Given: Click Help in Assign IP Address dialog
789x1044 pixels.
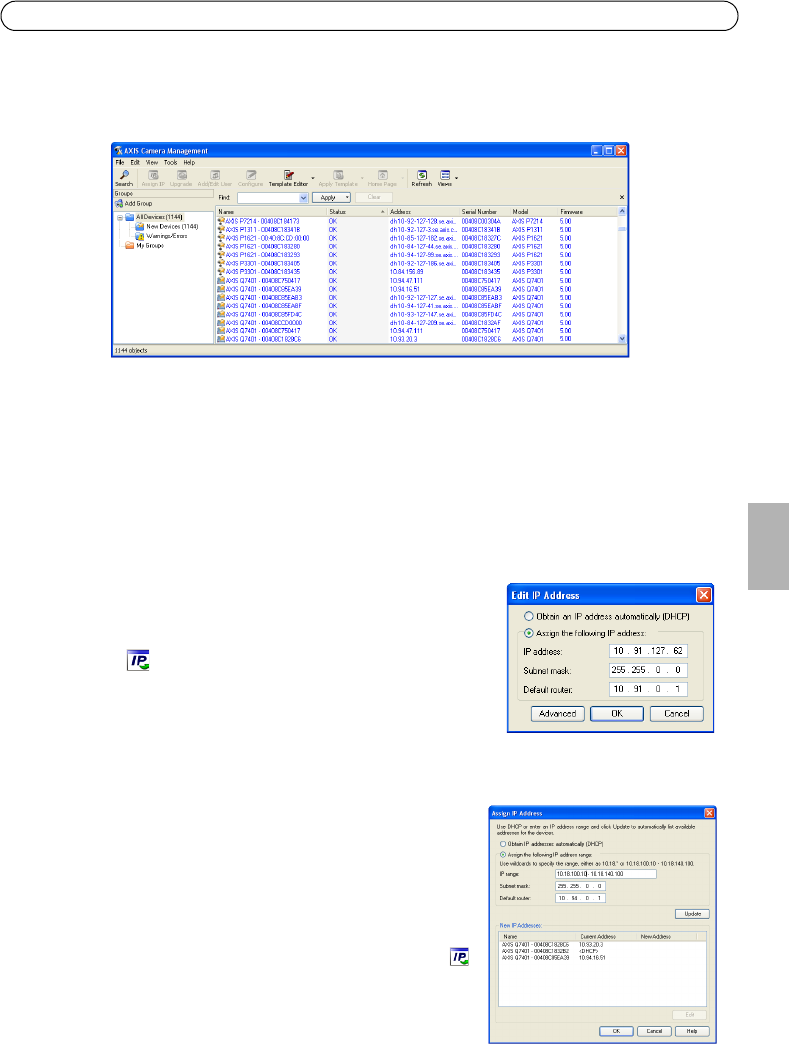Looking at the screenshot, I should click(x=692, y=1031).
